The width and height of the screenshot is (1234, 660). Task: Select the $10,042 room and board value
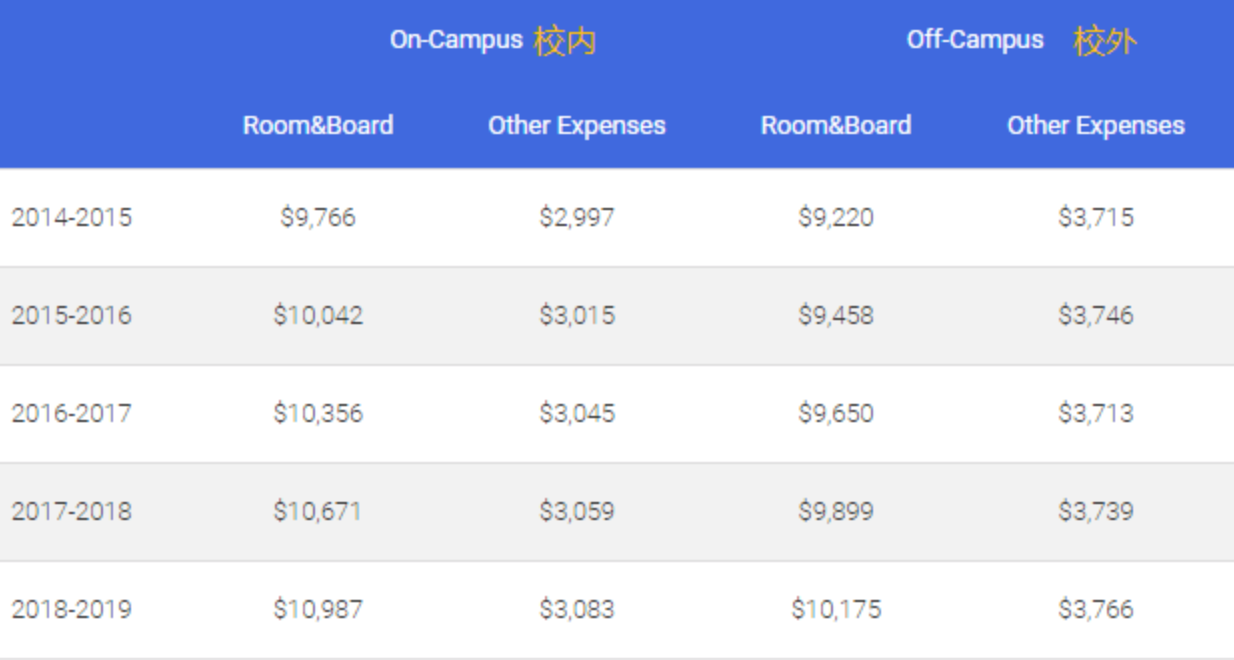pos(318,316)
